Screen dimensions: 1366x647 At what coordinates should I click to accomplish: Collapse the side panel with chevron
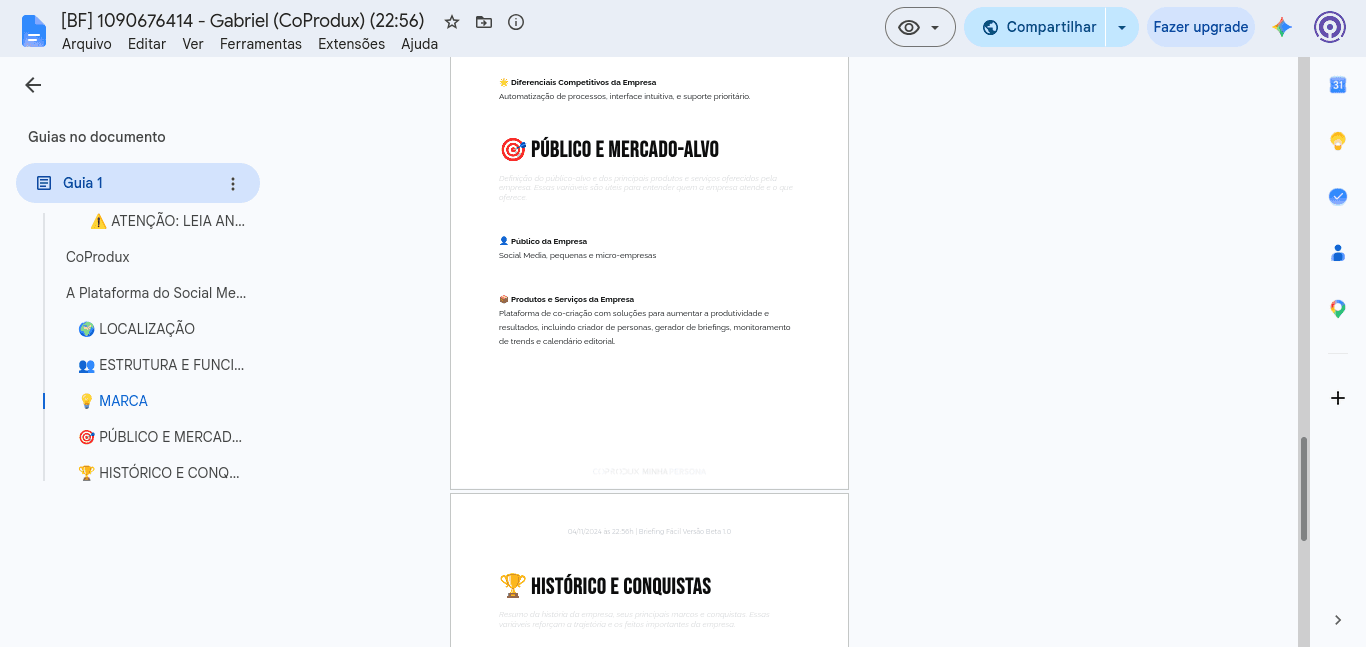tap(1338, 620)
